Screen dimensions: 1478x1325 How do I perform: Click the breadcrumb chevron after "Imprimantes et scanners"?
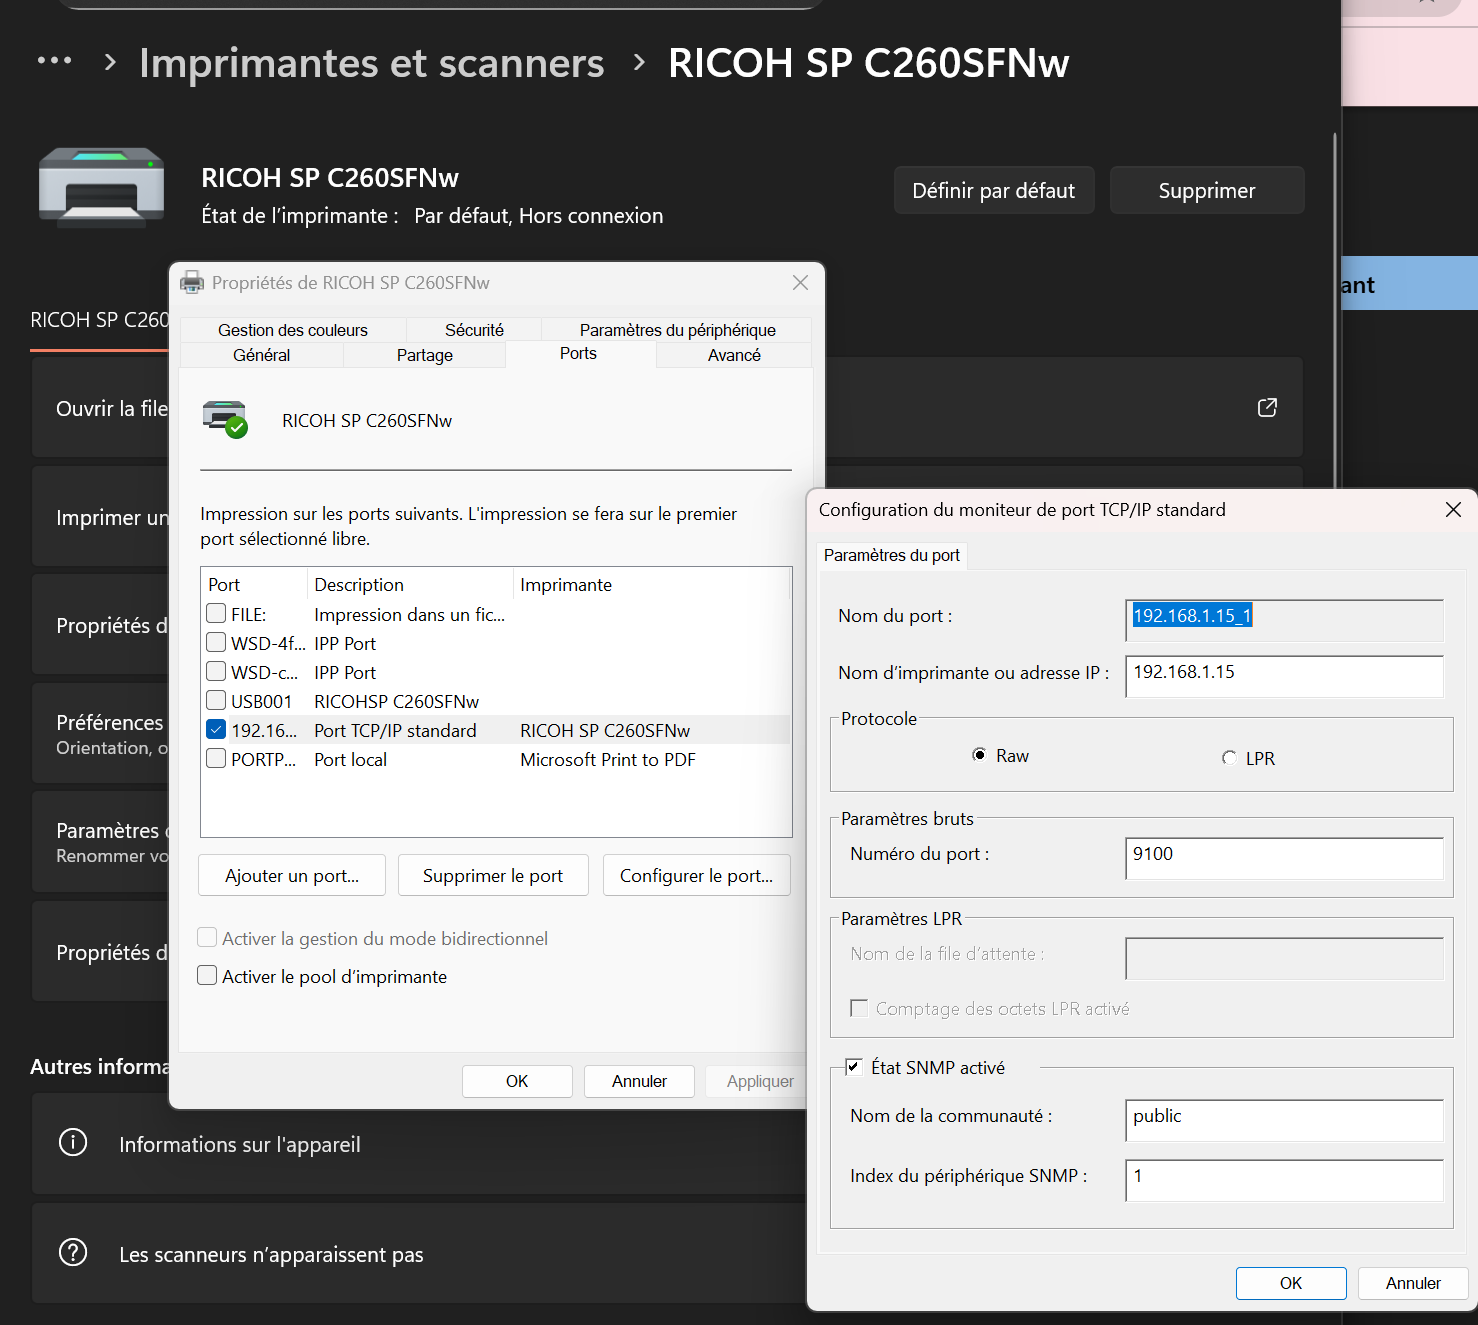(636, 62)
